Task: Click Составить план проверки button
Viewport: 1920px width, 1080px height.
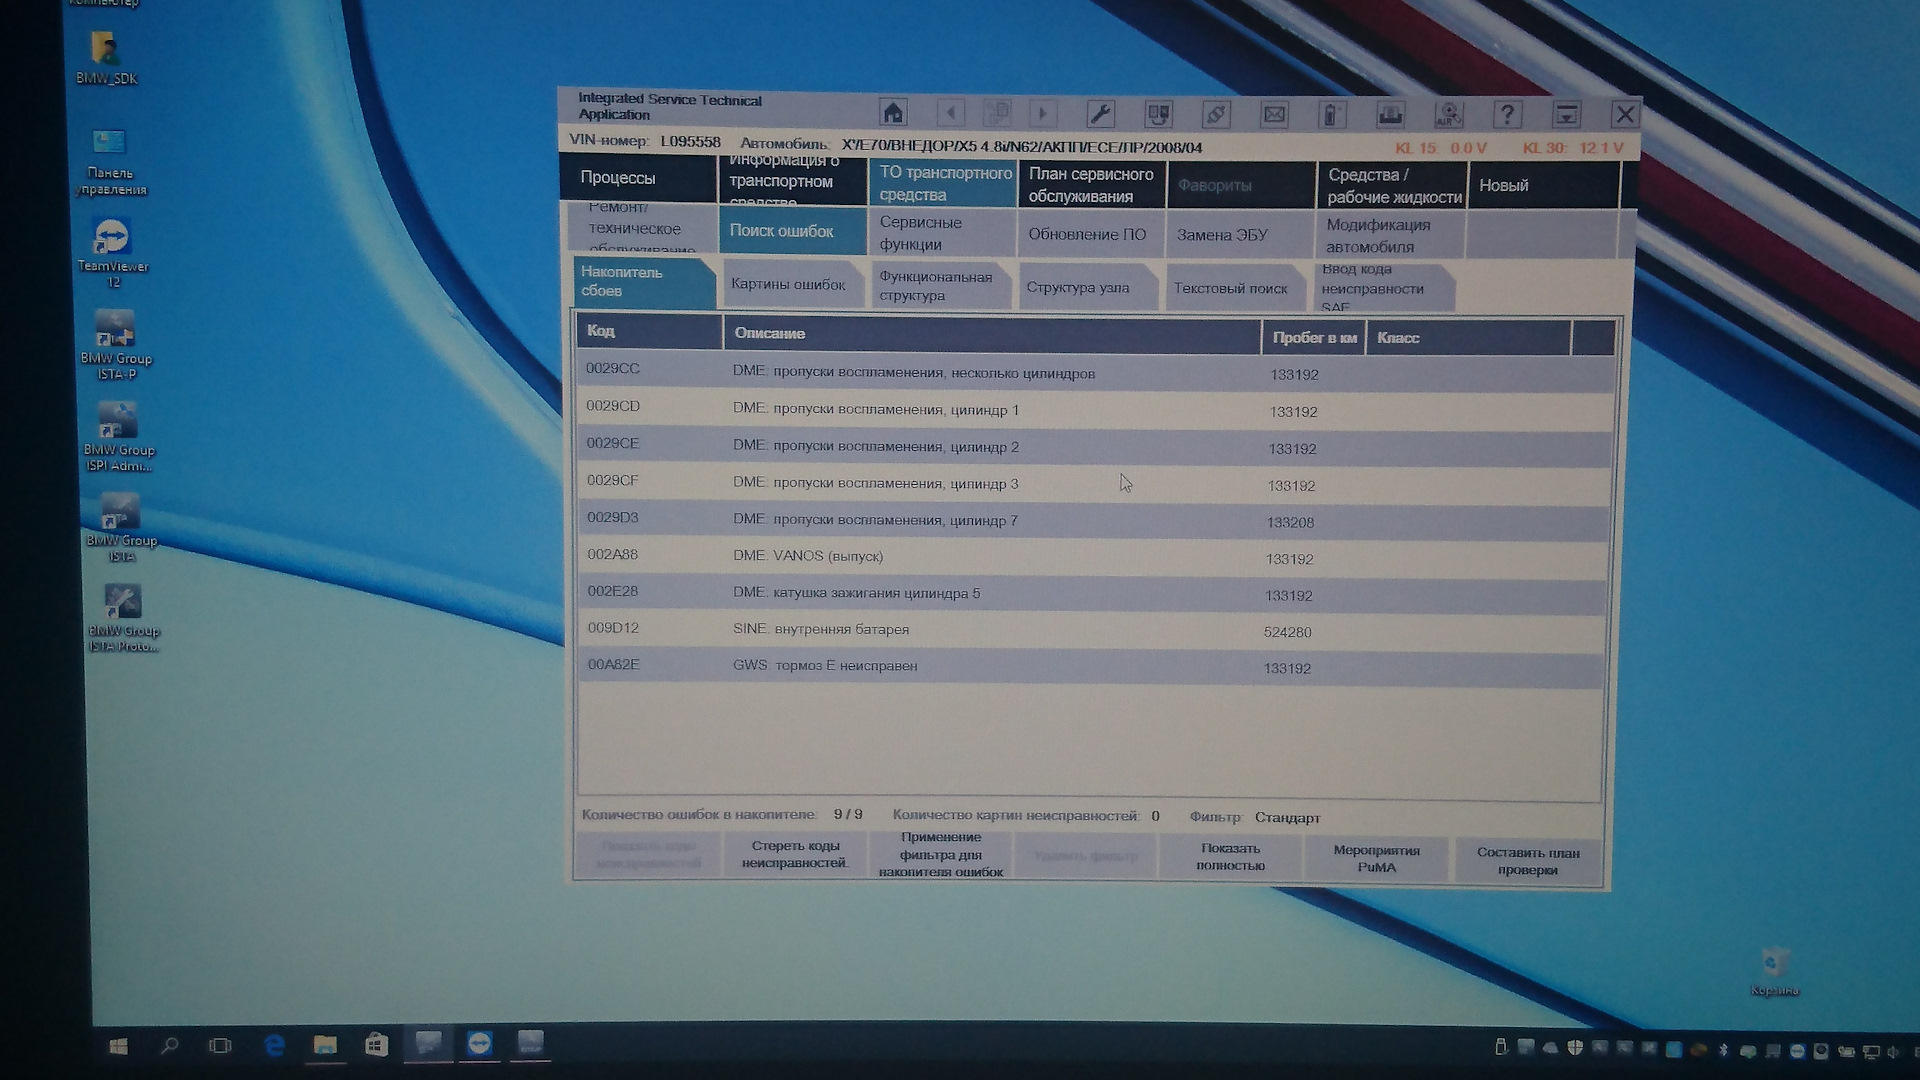Action: click(x=1528, y=860)
